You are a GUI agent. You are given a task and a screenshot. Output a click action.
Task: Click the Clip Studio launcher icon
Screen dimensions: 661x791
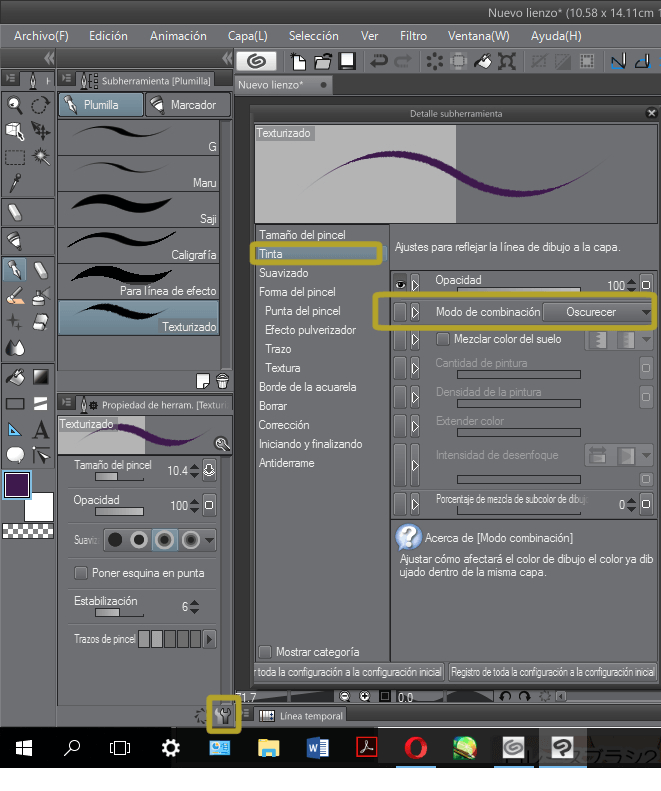pyautogui.click(x=255, y=61)
